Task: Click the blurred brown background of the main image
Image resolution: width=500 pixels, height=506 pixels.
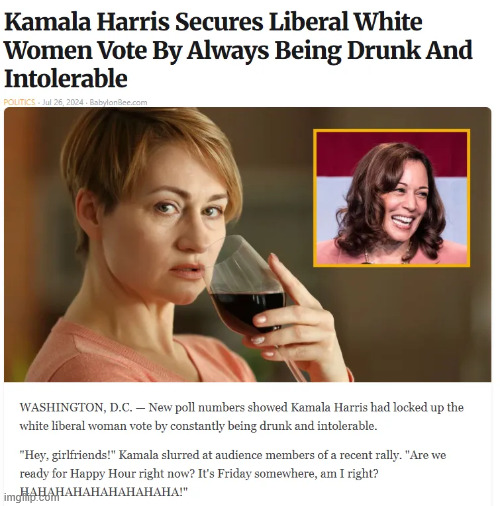Action: click(400, 327)
